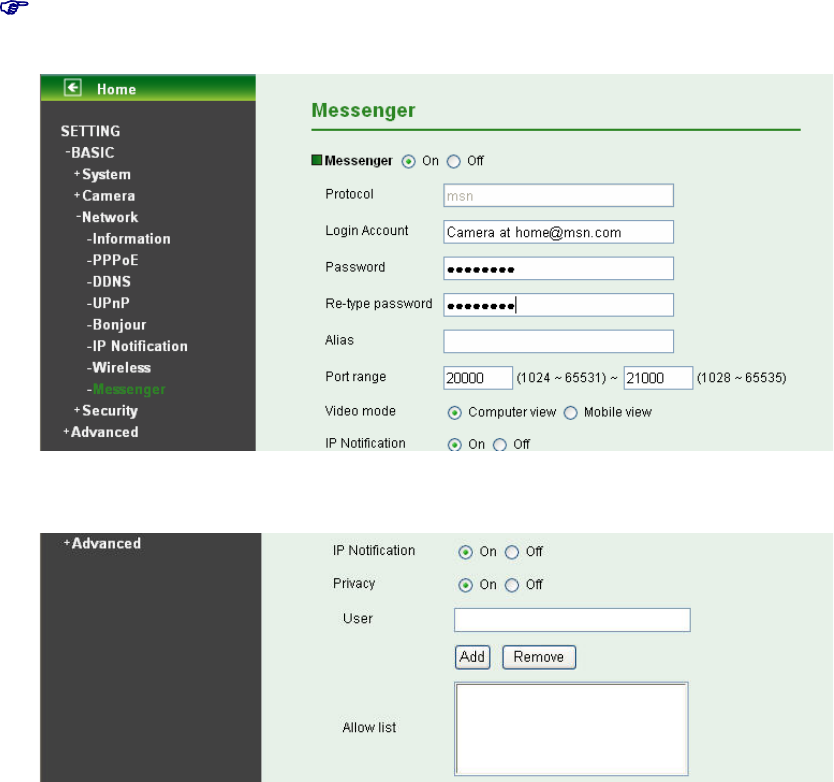Open the PPPoE settings page
The height and width of the screenshot is (782, 834).
pos(112,260)
